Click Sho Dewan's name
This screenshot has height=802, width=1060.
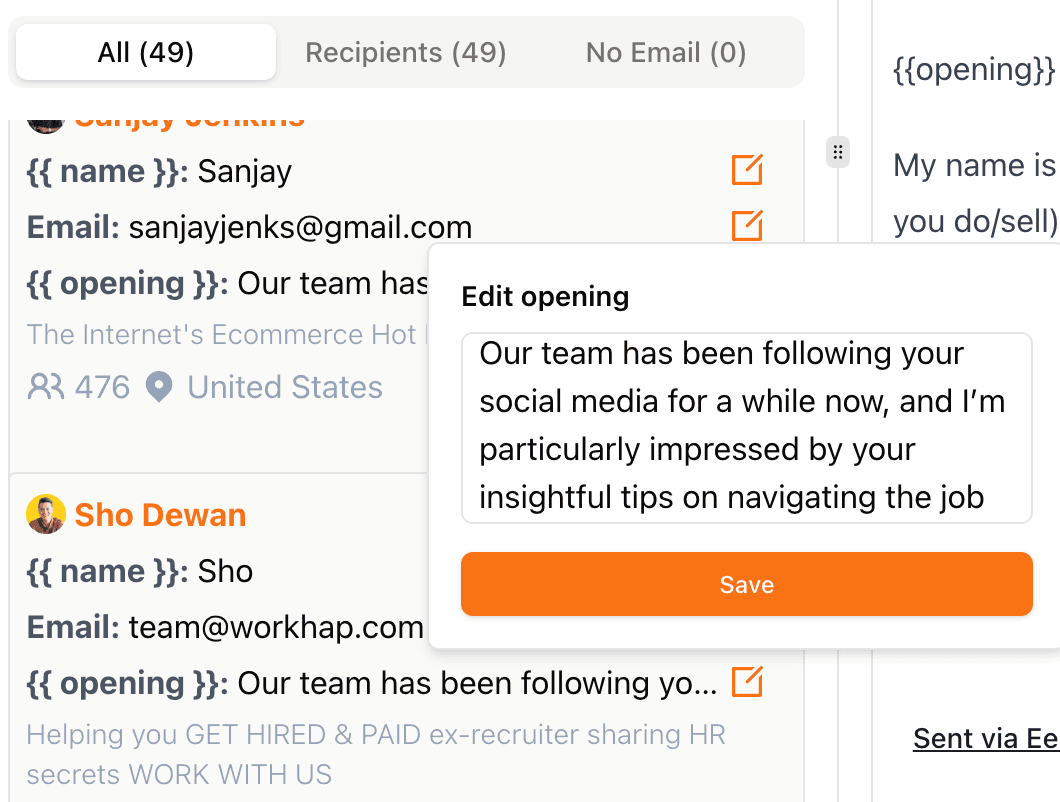click(x=160, y=515)
